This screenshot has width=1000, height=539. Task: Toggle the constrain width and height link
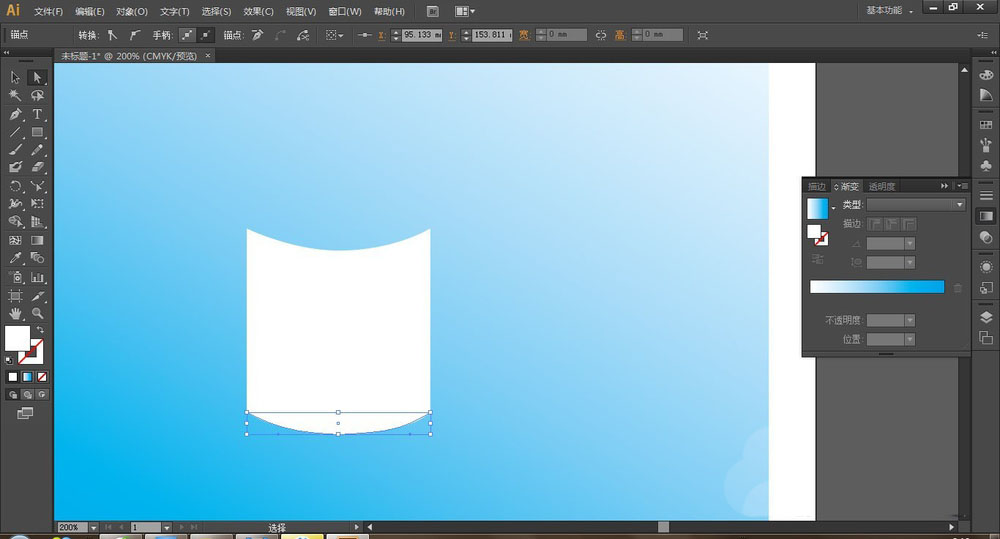point(601,35)
